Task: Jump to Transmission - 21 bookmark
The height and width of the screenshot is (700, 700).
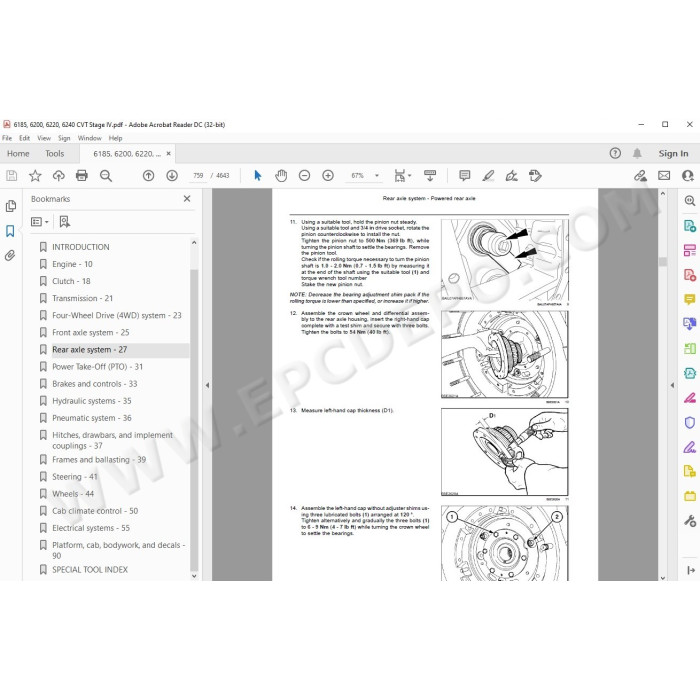Action: (82, 298)
